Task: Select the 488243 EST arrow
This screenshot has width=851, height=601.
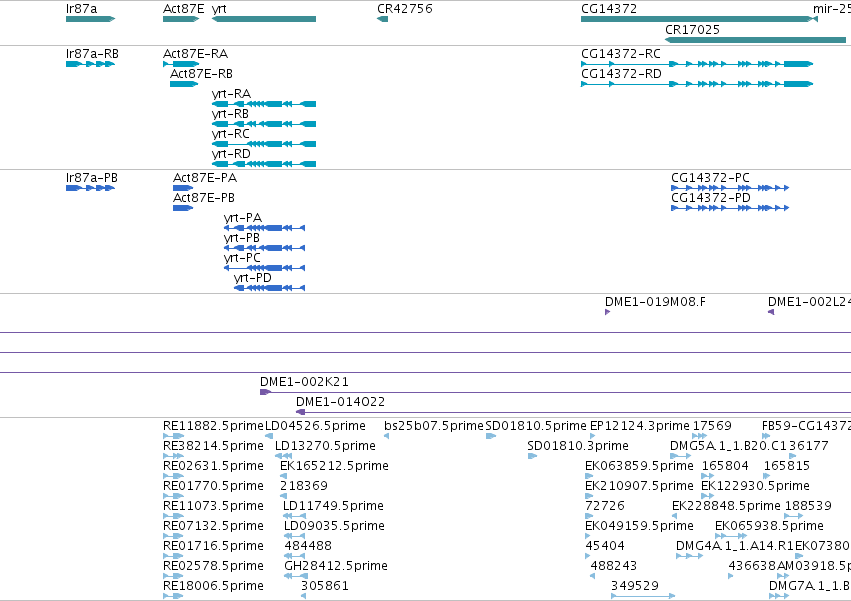Action: [592, 576]
